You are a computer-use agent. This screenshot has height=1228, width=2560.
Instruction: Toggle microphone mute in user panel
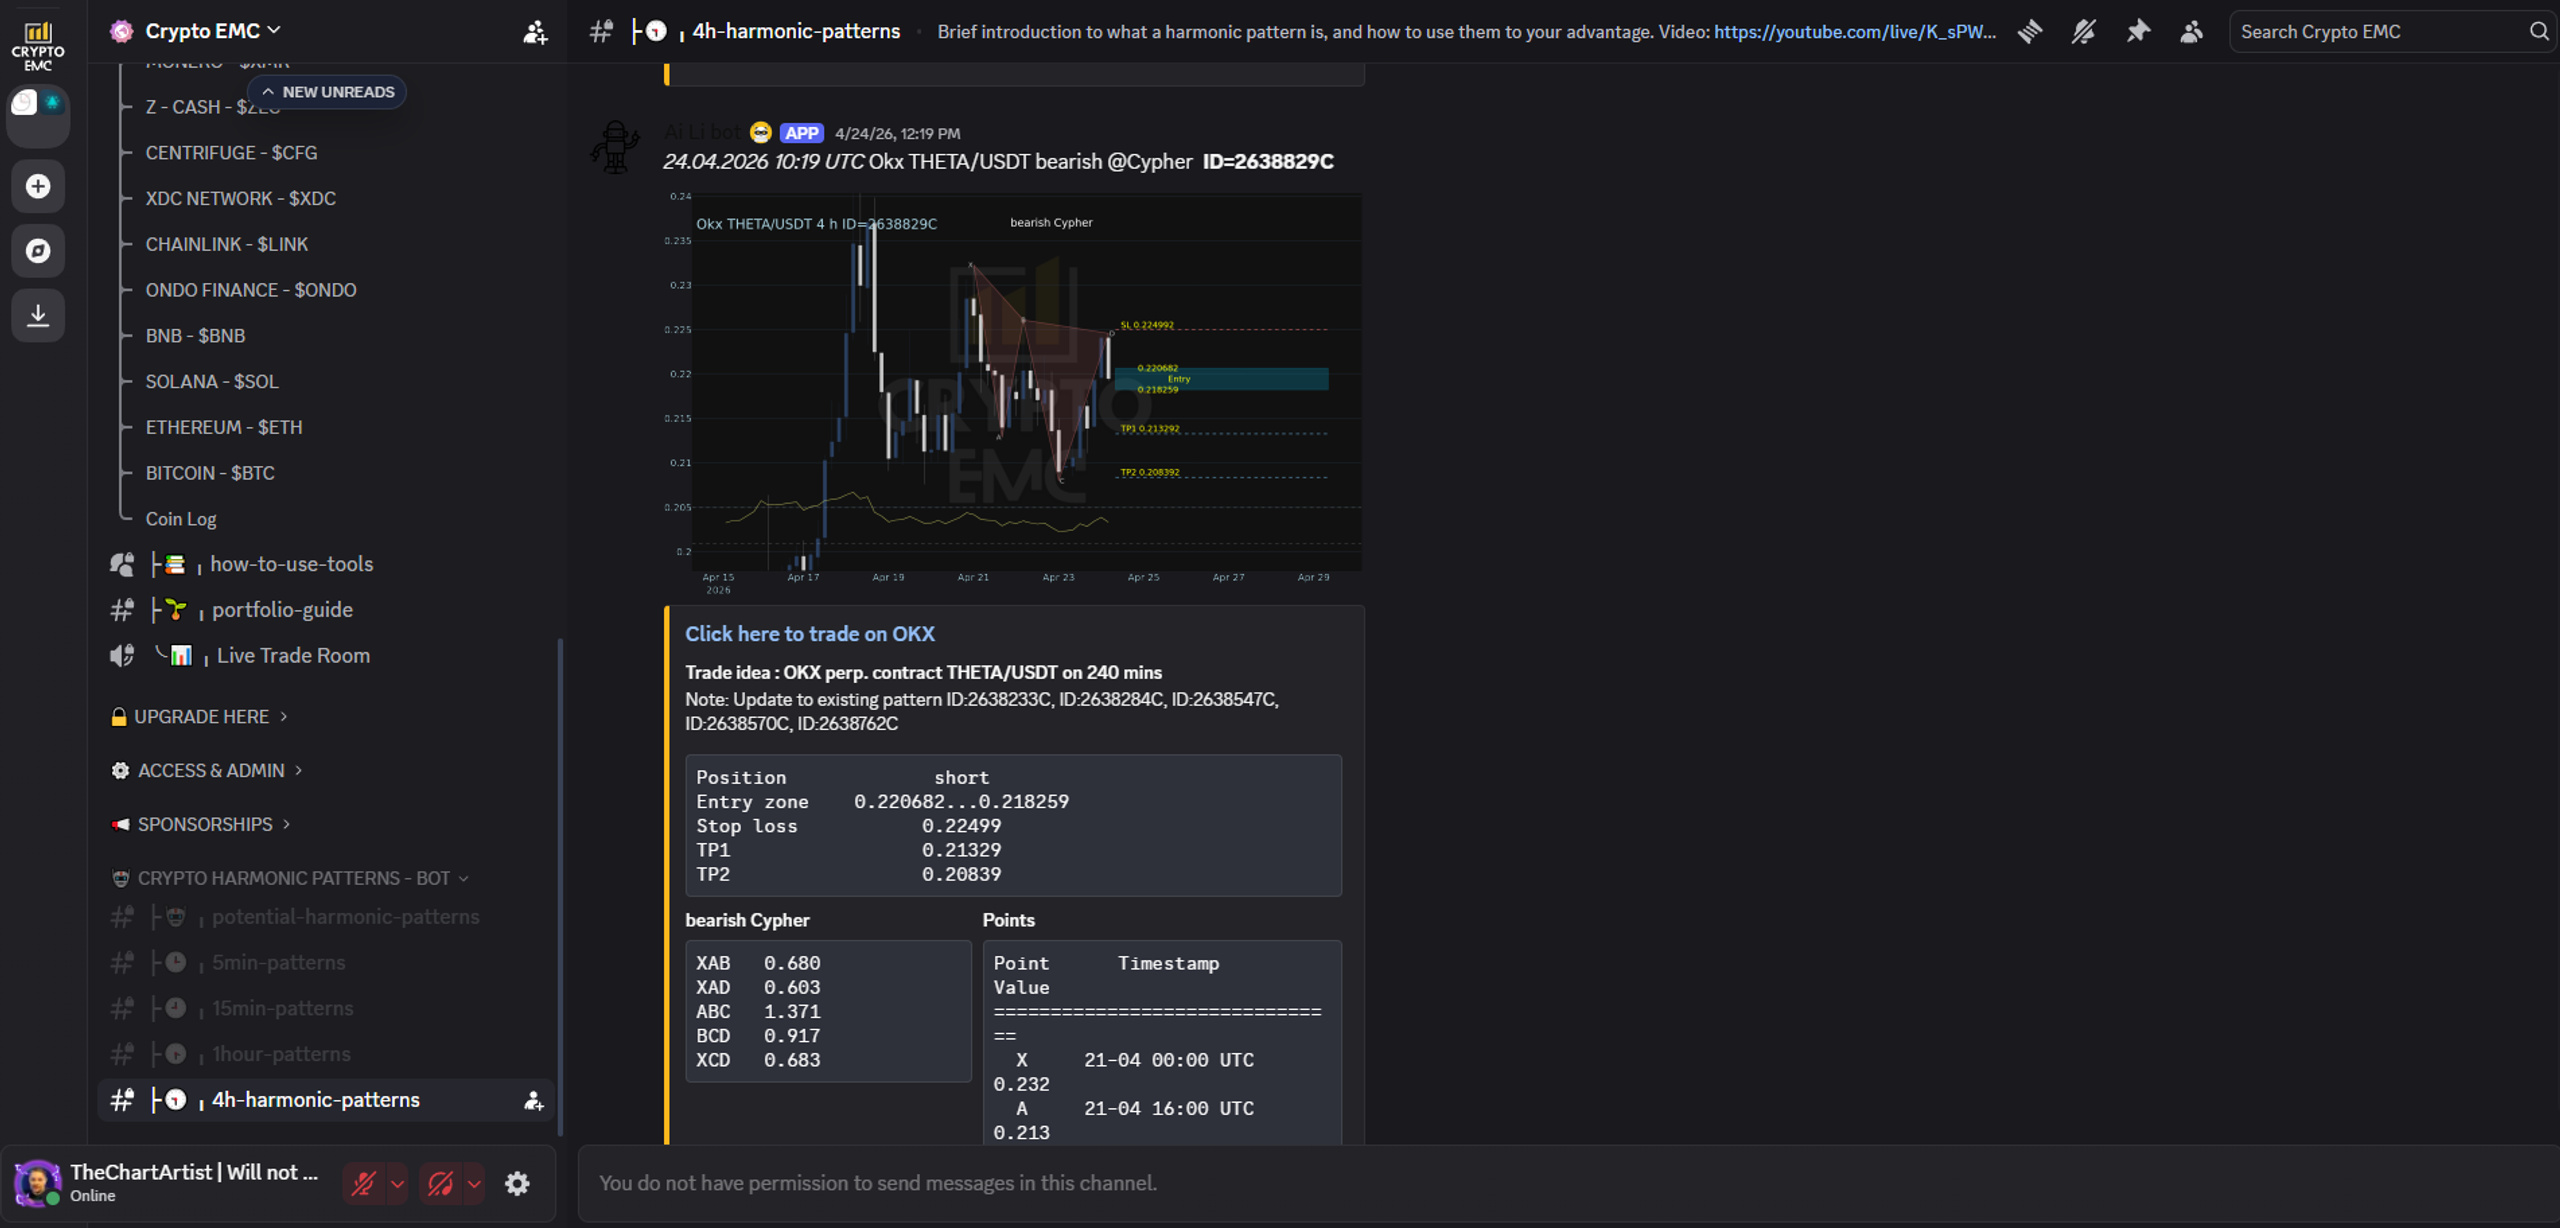pos(363,1184)
